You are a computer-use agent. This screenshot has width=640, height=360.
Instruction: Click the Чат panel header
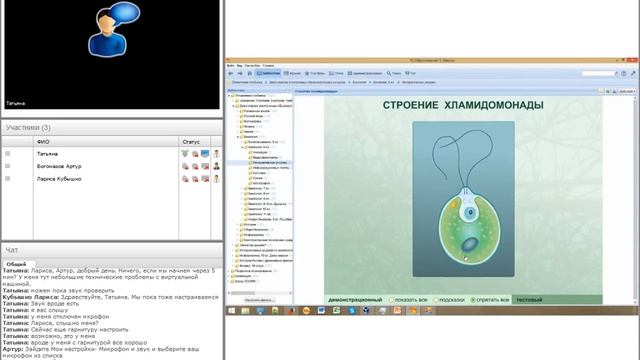coord(112,250)
